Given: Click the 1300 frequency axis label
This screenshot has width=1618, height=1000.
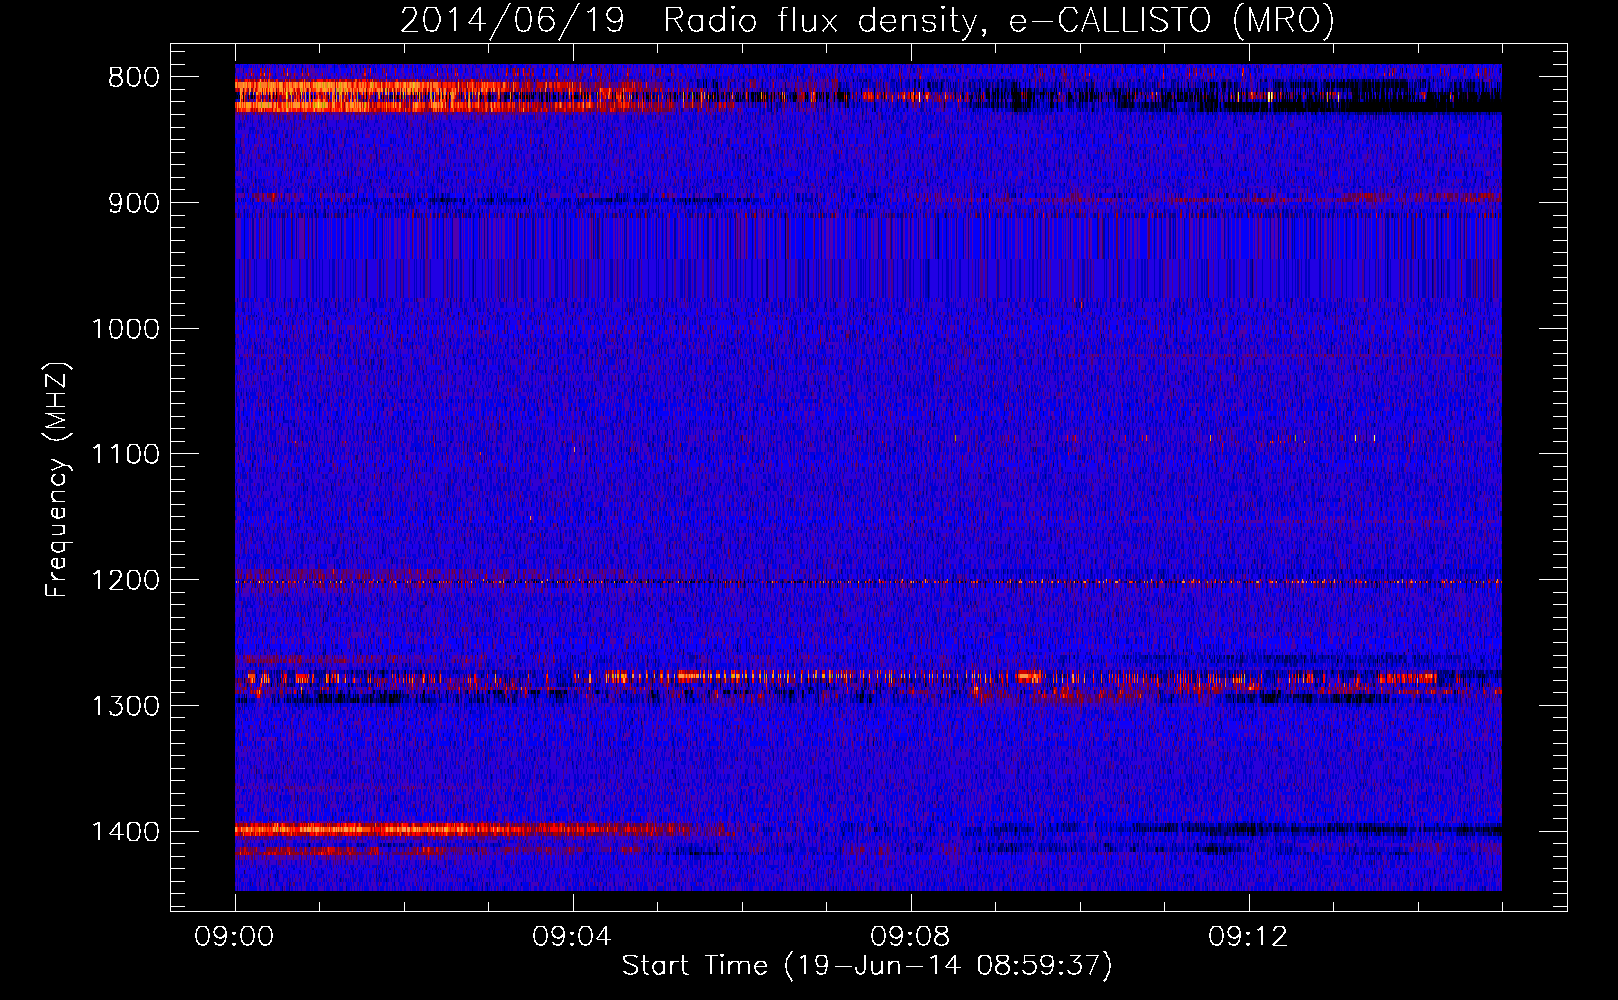Looking at the screenshot, I should pyautogui.click(x=125, y=707).
